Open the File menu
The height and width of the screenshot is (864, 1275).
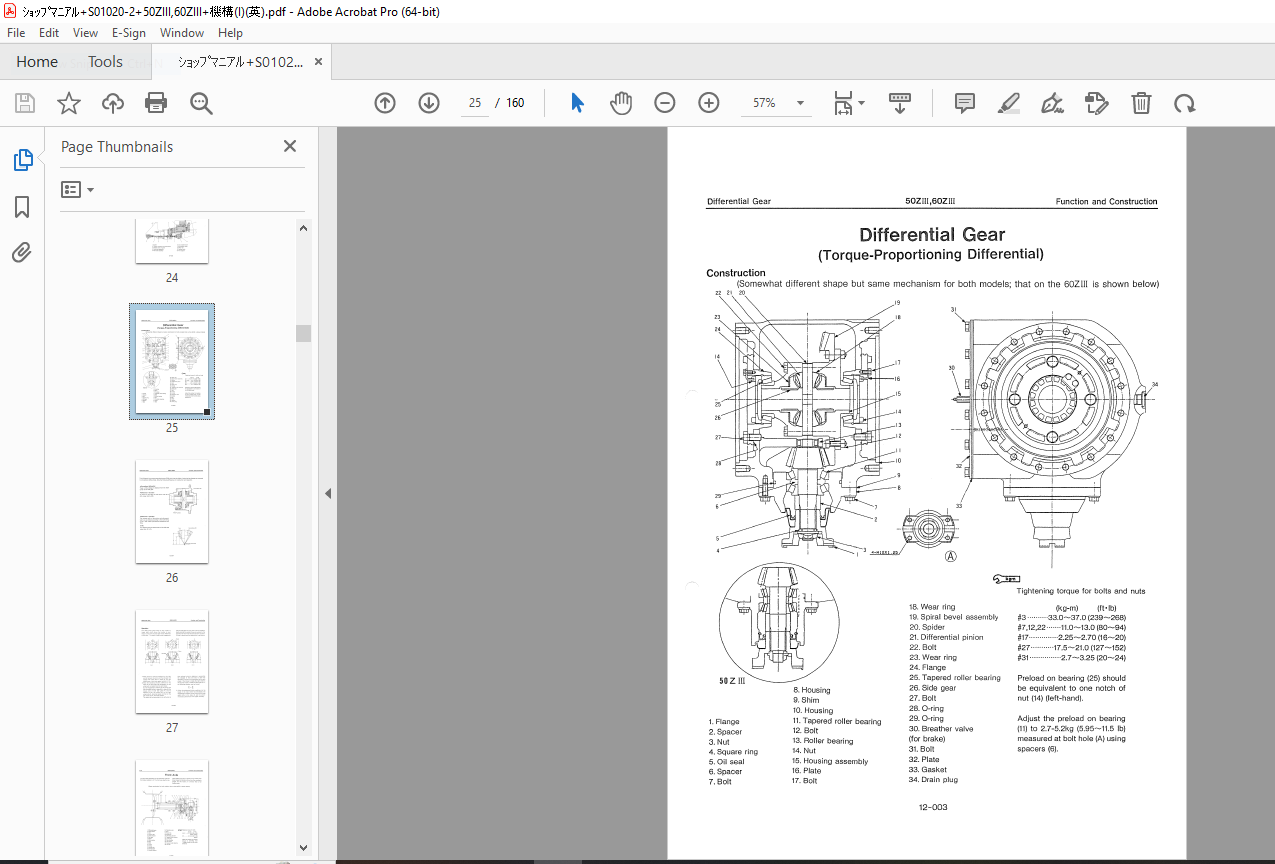[x=16, y=33]
